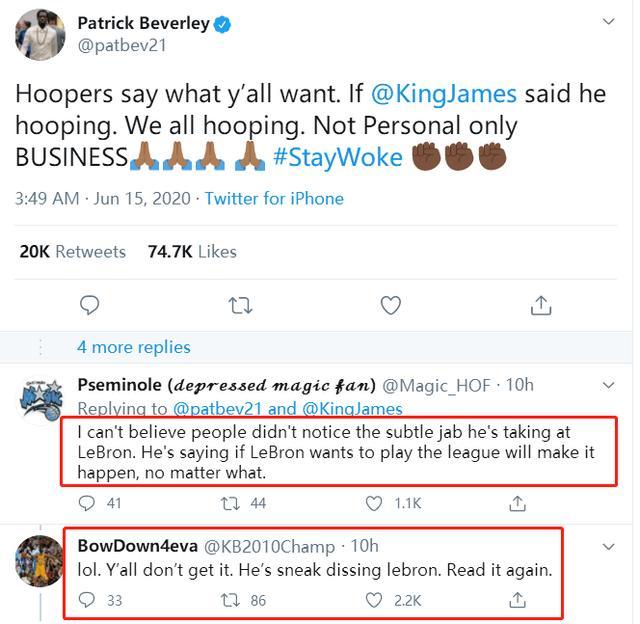This screenshot has width=640, height=624.
Task: Reply to Patrick Beverley's main tweet
Action: (90, 304)
